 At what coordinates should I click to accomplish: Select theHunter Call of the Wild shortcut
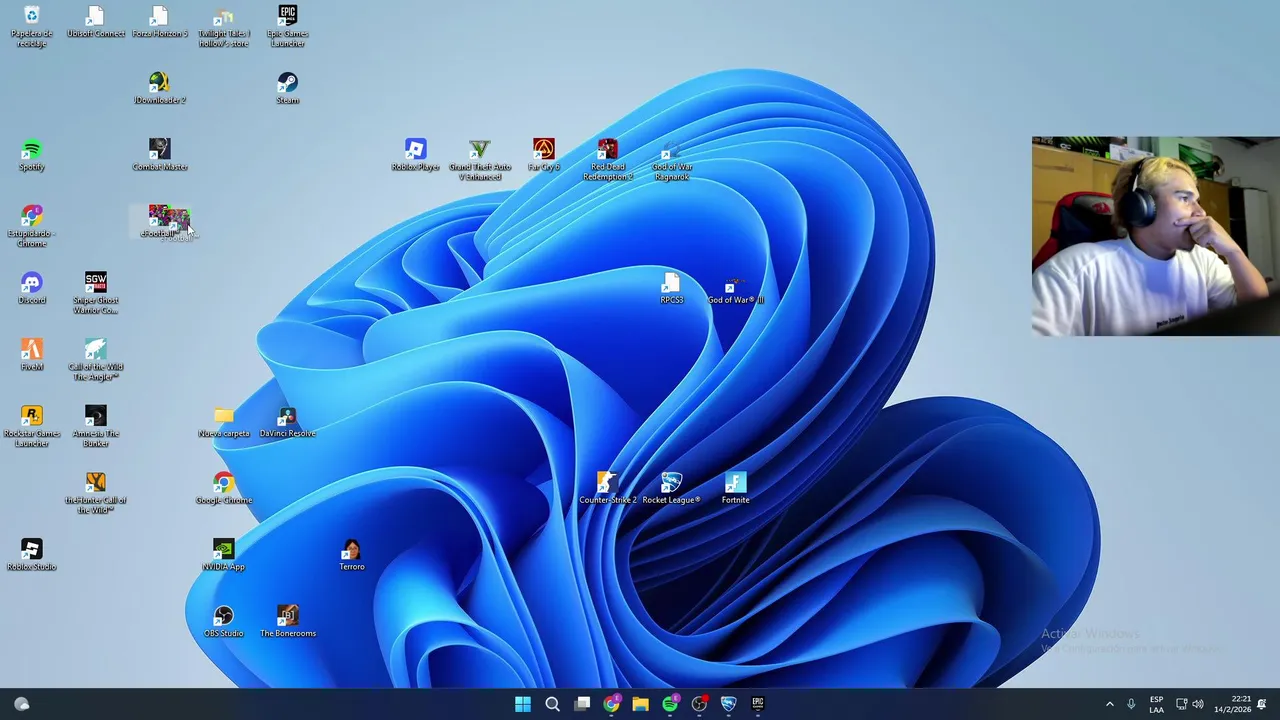click(95, 493)
